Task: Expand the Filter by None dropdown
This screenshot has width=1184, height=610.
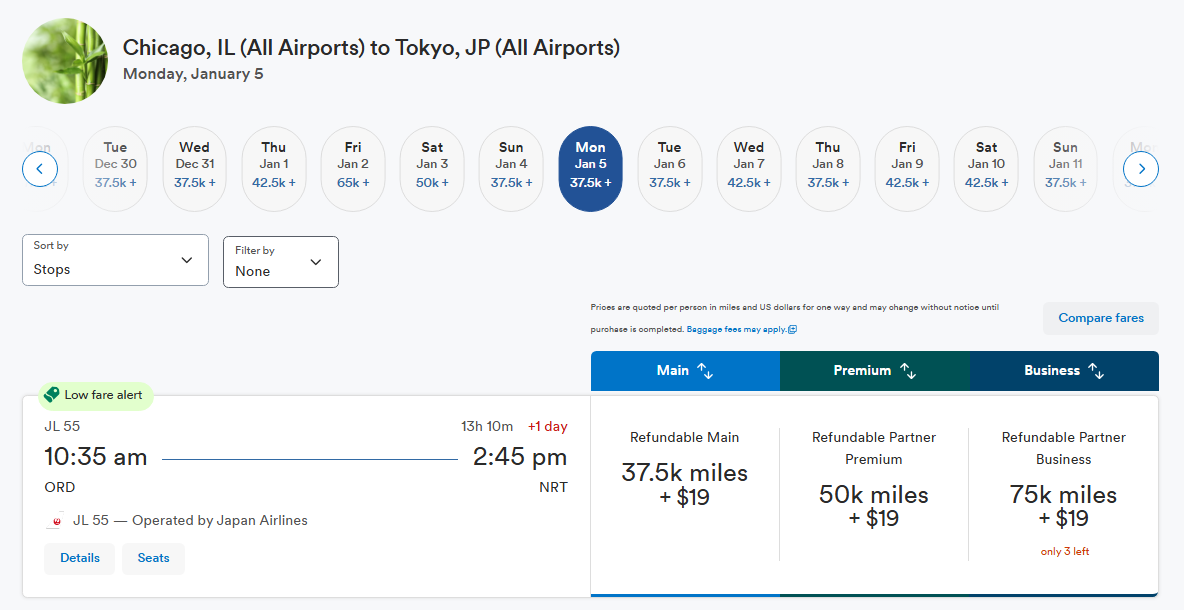Action: coord(281,262)
